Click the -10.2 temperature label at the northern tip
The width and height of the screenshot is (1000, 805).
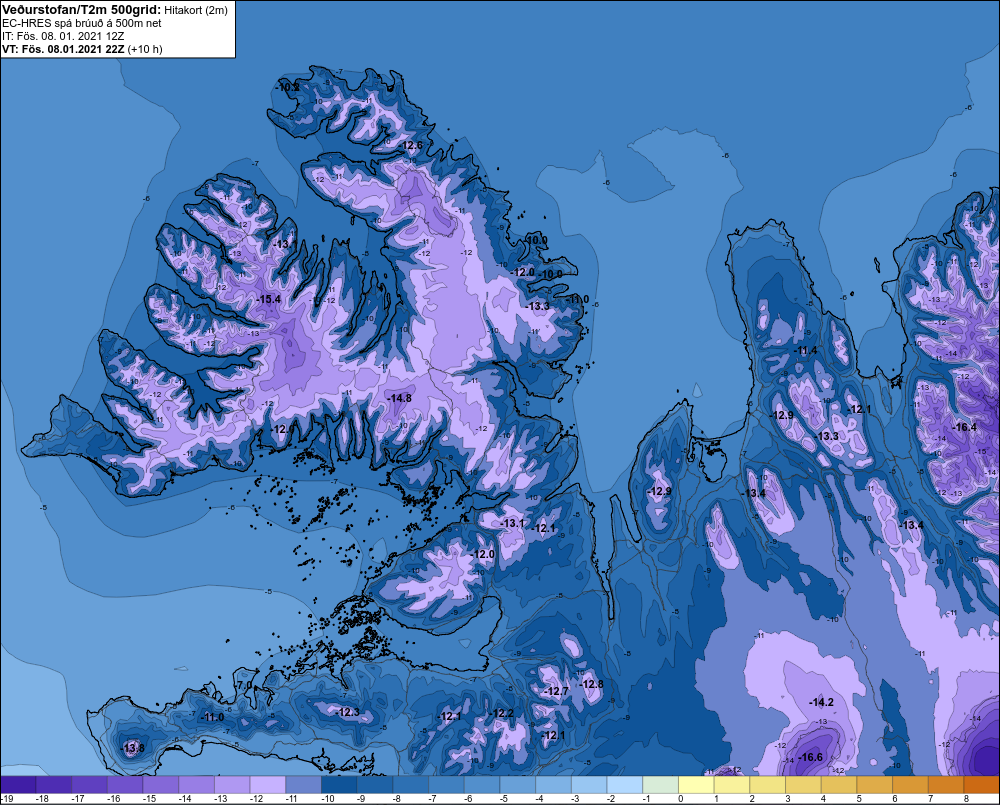(287, 87)
